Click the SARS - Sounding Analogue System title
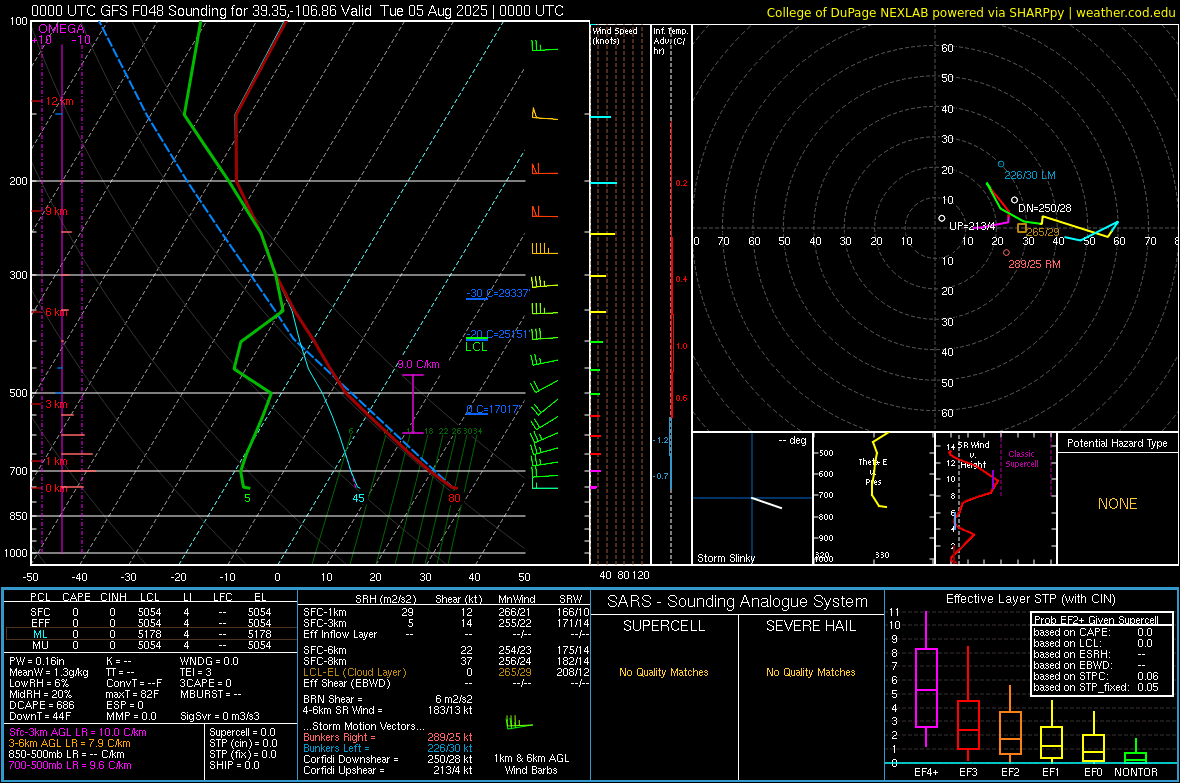 coord(738,602)
